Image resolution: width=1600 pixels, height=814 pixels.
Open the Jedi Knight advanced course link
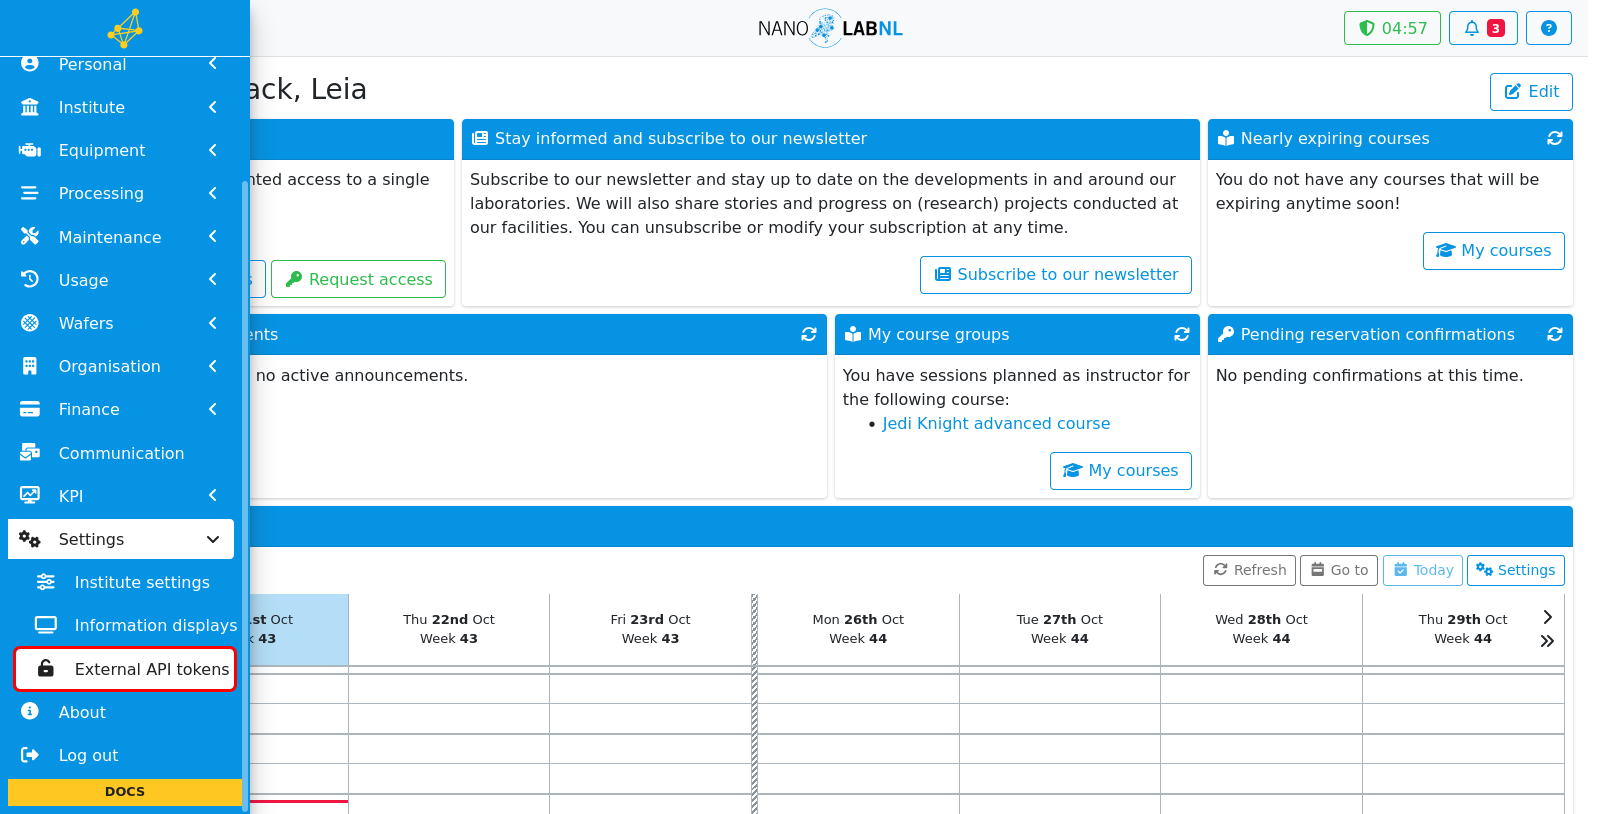996,424
